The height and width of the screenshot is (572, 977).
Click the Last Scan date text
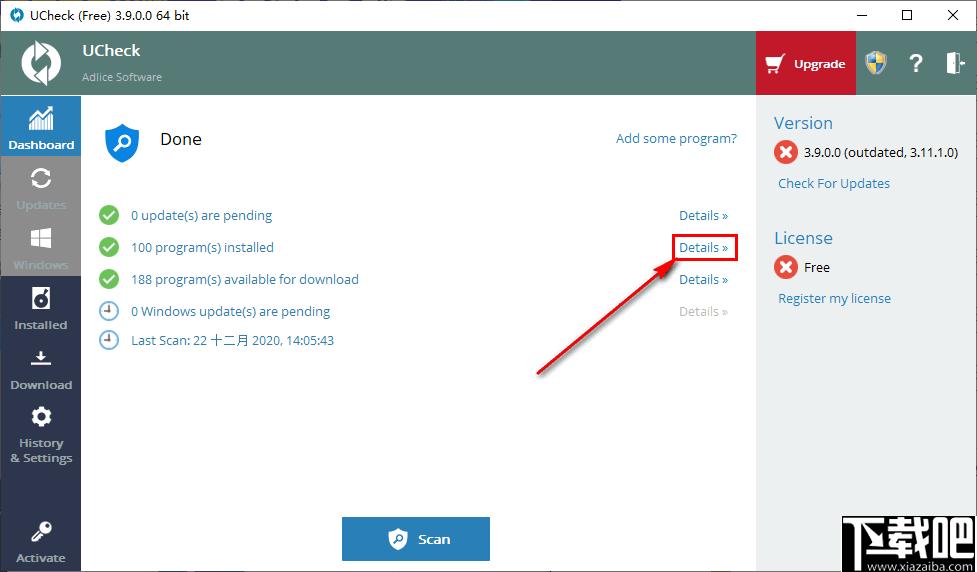click(232, 340)
